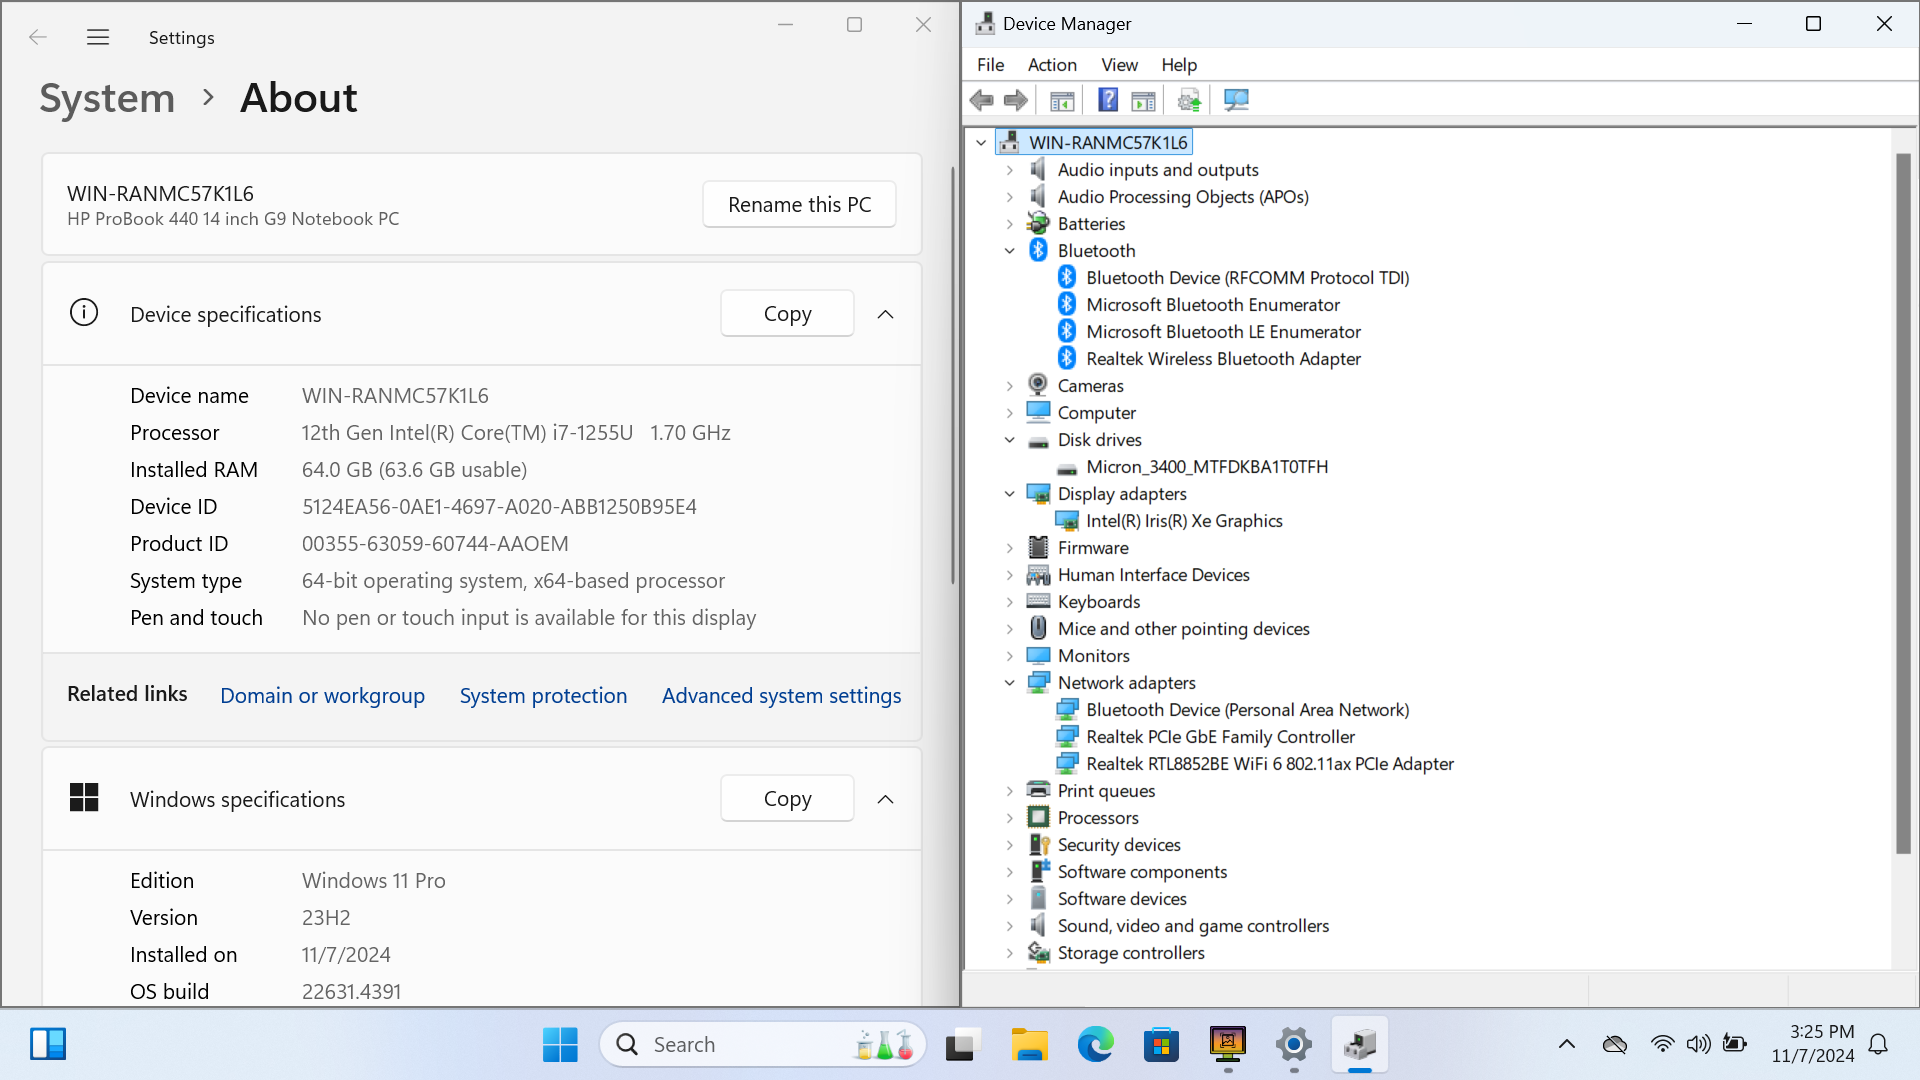Click the Realtek Wireless Bluetooth Adapter icon
Viewport: 1920px width, 1080px height.
1067,358
